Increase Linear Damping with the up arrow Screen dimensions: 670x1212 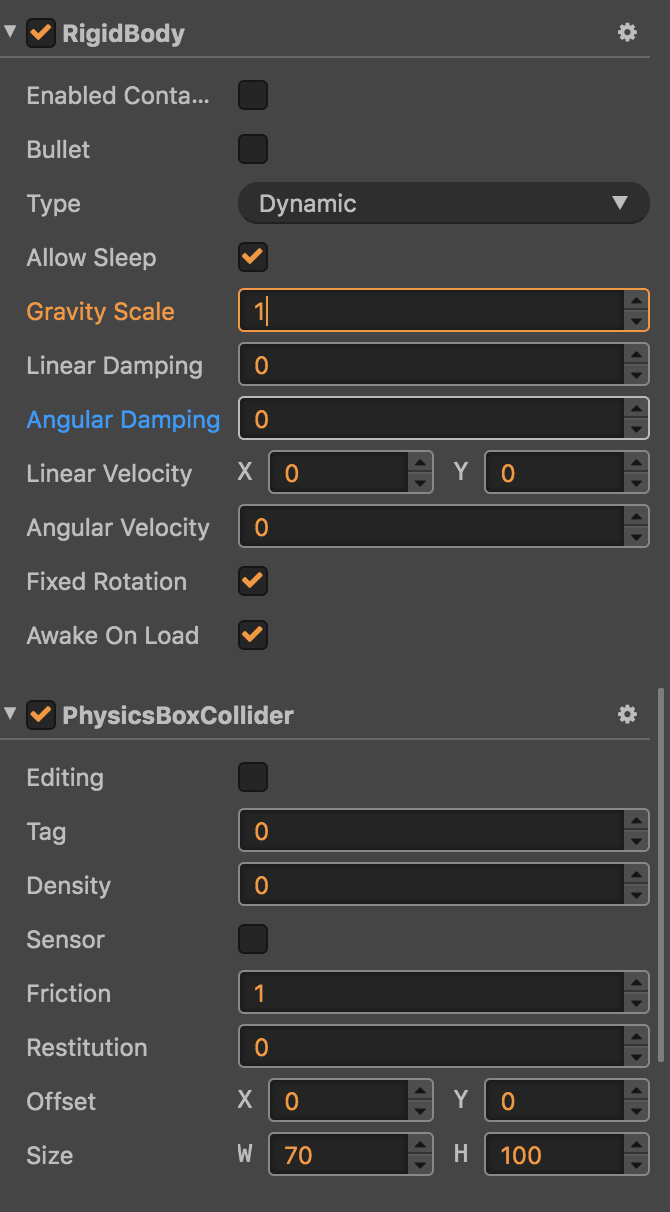point(636,356)
